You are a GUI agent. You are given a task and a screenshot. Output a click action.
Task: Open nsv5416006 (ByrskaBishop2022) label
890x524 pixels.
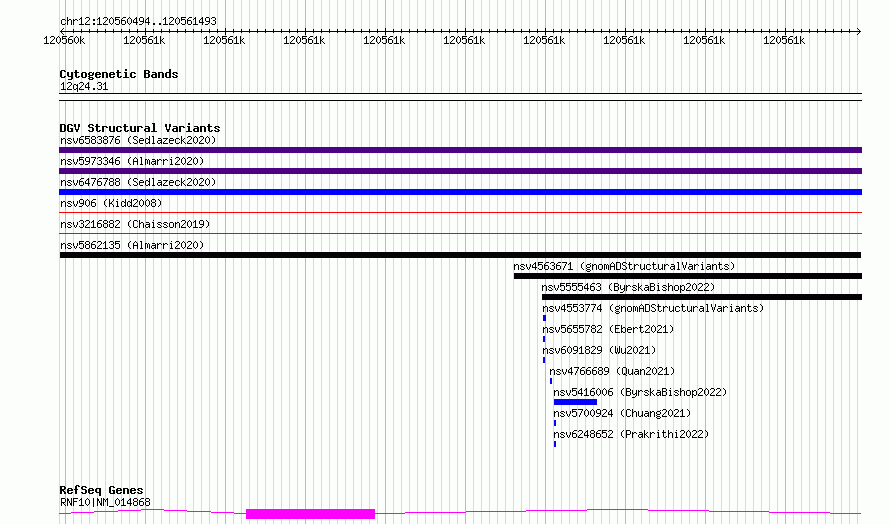pyautogui.click(x=640, y=392)
